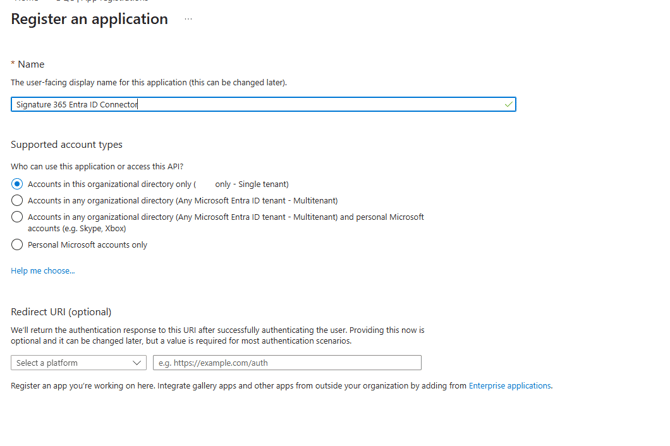
Task: Click the Name field label
Action: pyautogui.click(x=31, y=64)
